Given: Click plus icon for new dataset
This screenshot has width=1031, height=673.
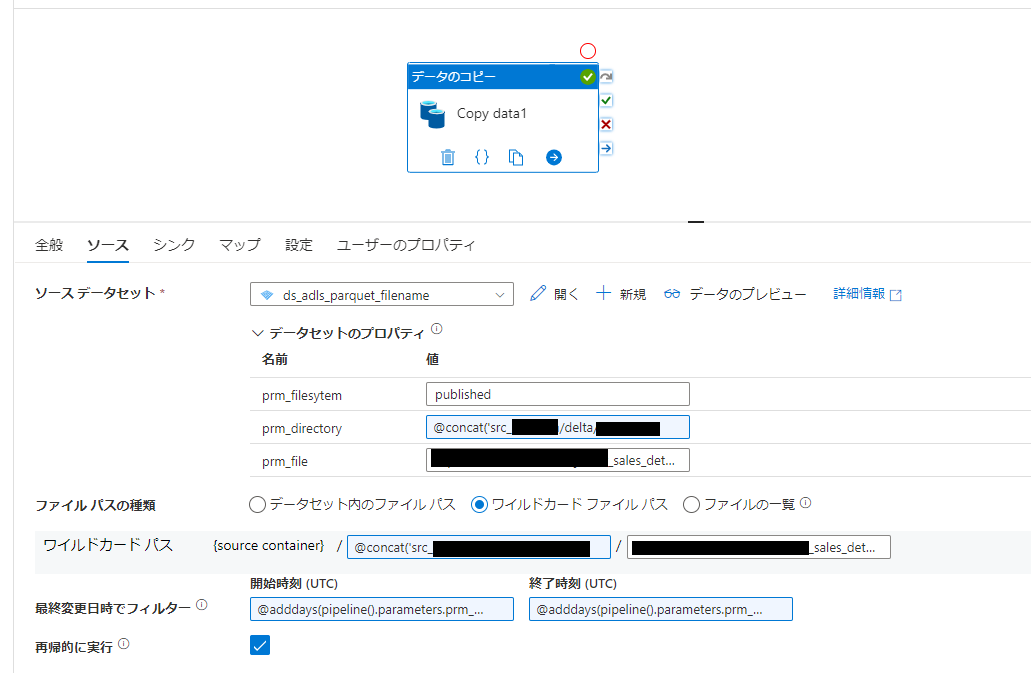Looking at the screenshot, I should tap(603, 293).
